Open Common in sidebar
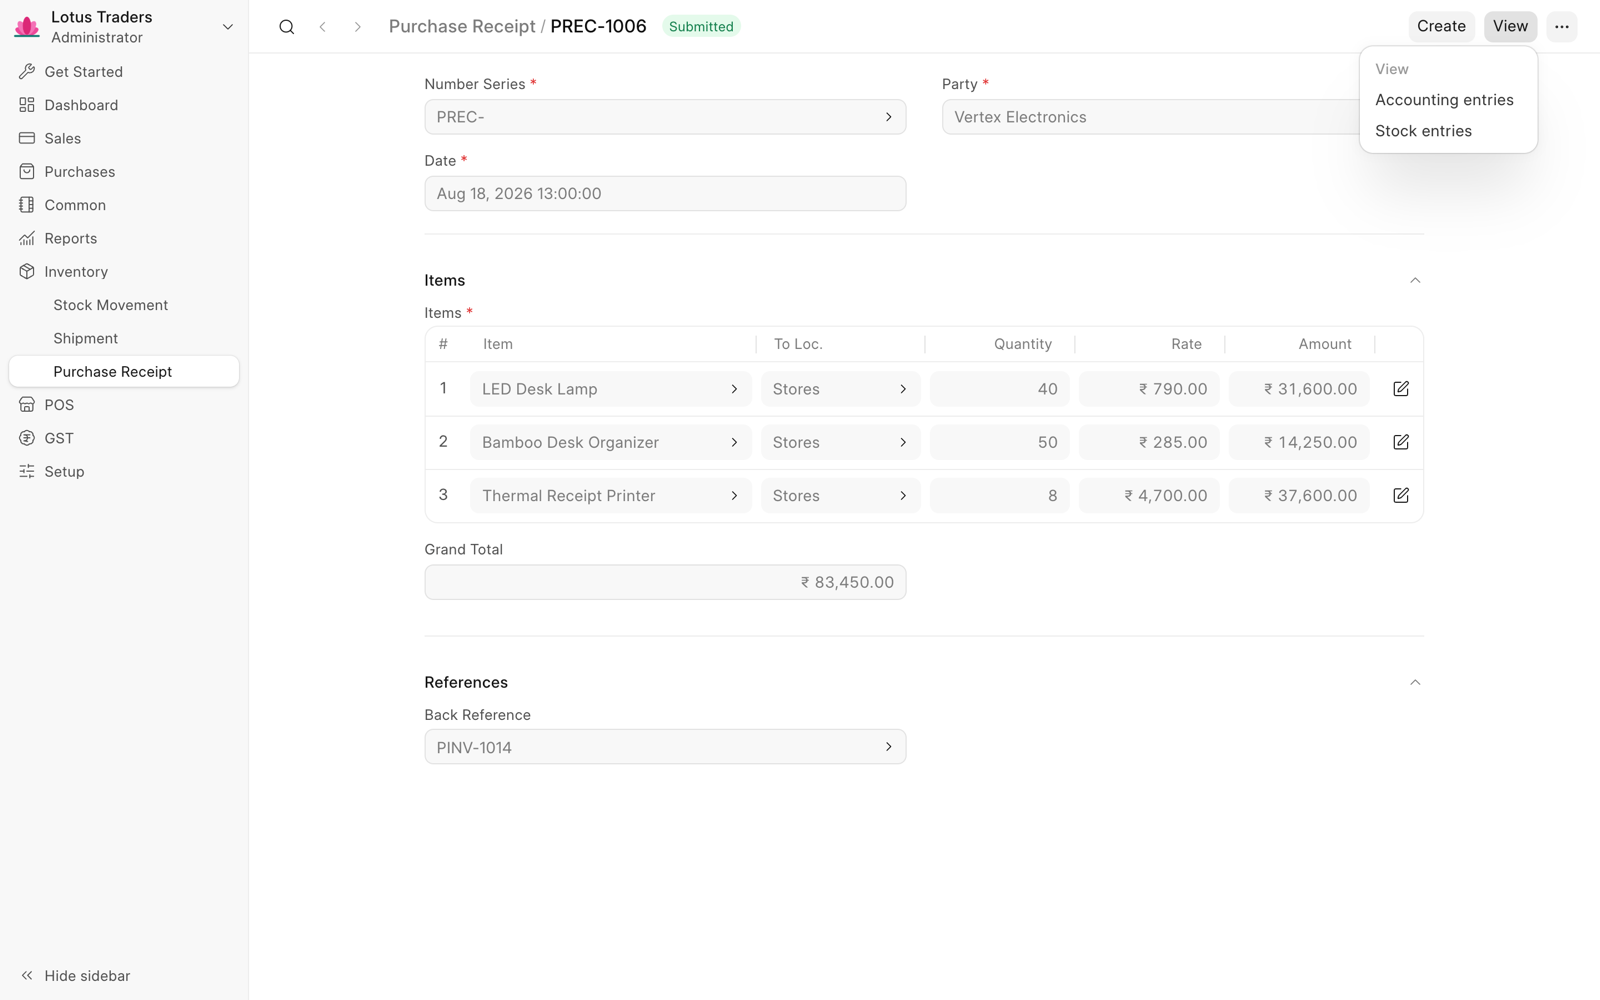The width and height of the screenshot is (1600, 1000). [75, 205]
